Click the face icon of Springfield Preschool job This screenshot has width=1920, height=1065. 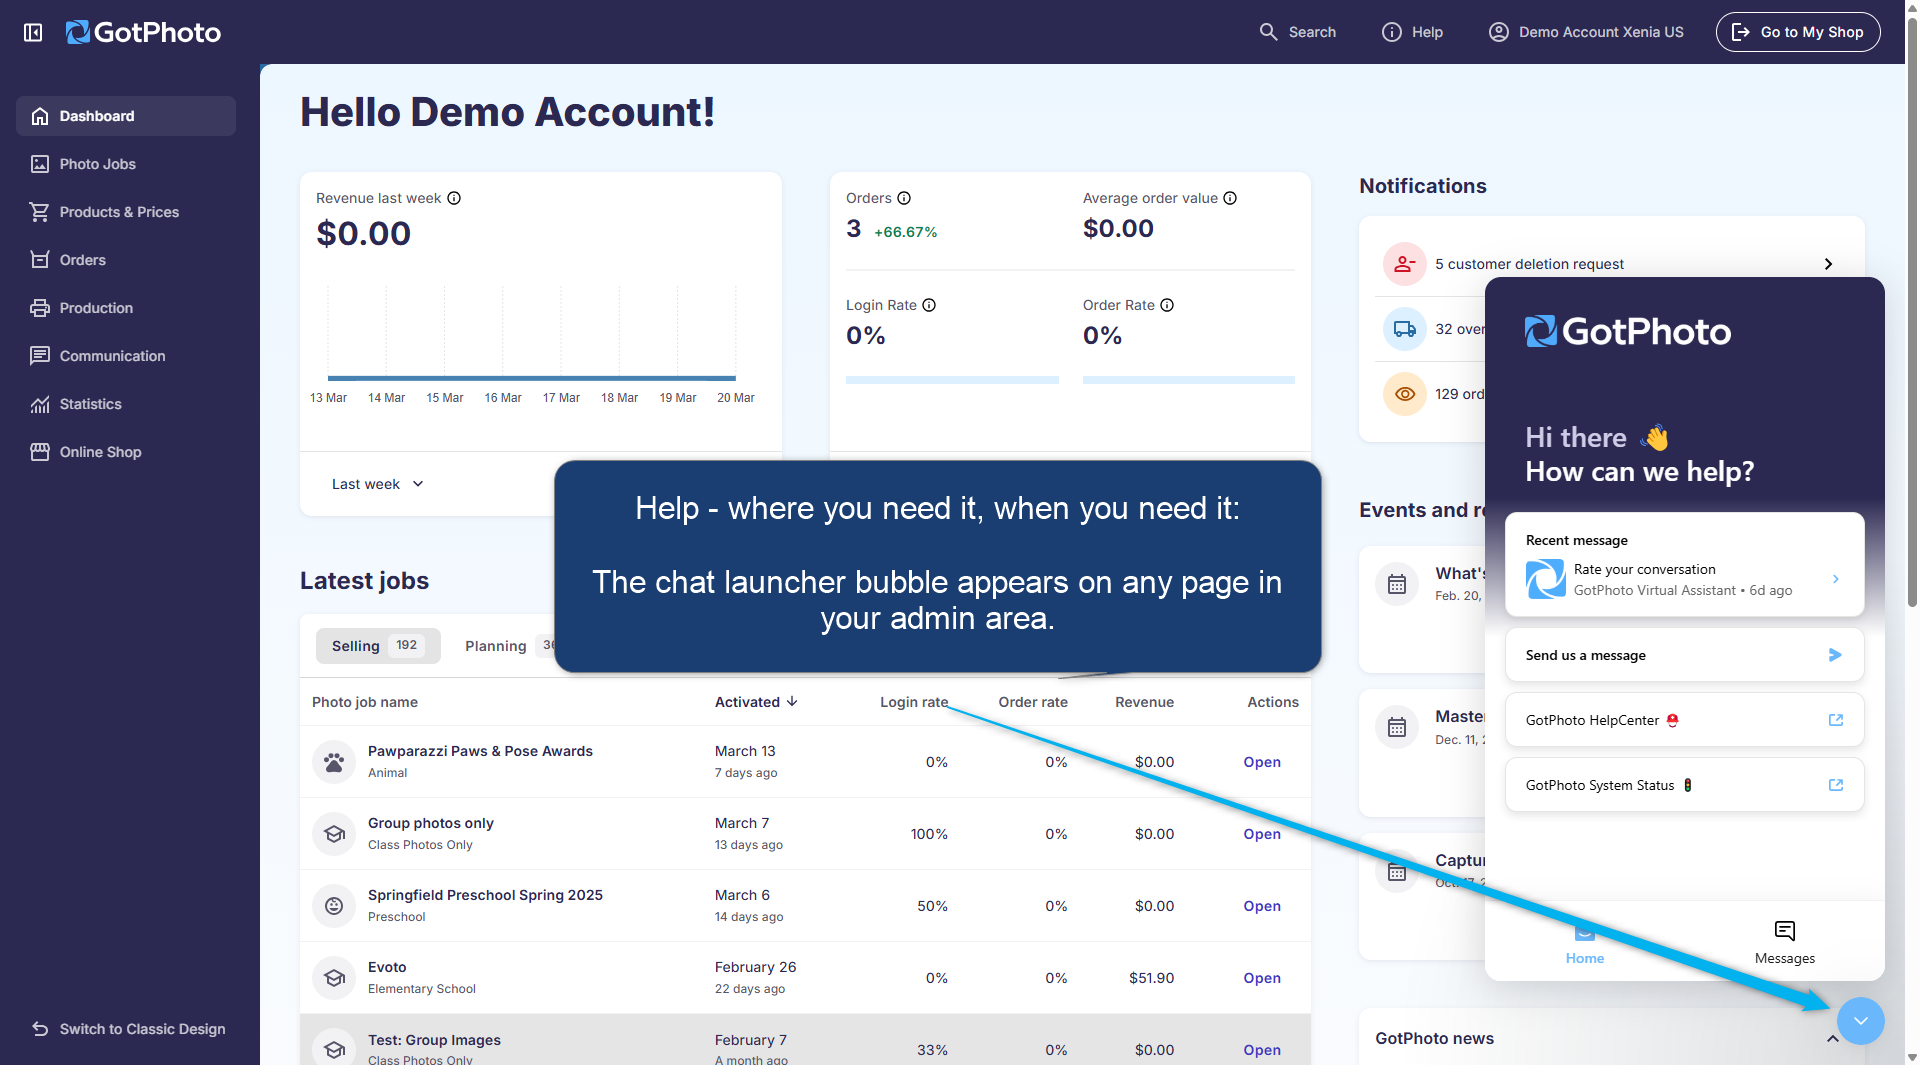[x=334, y=906]
